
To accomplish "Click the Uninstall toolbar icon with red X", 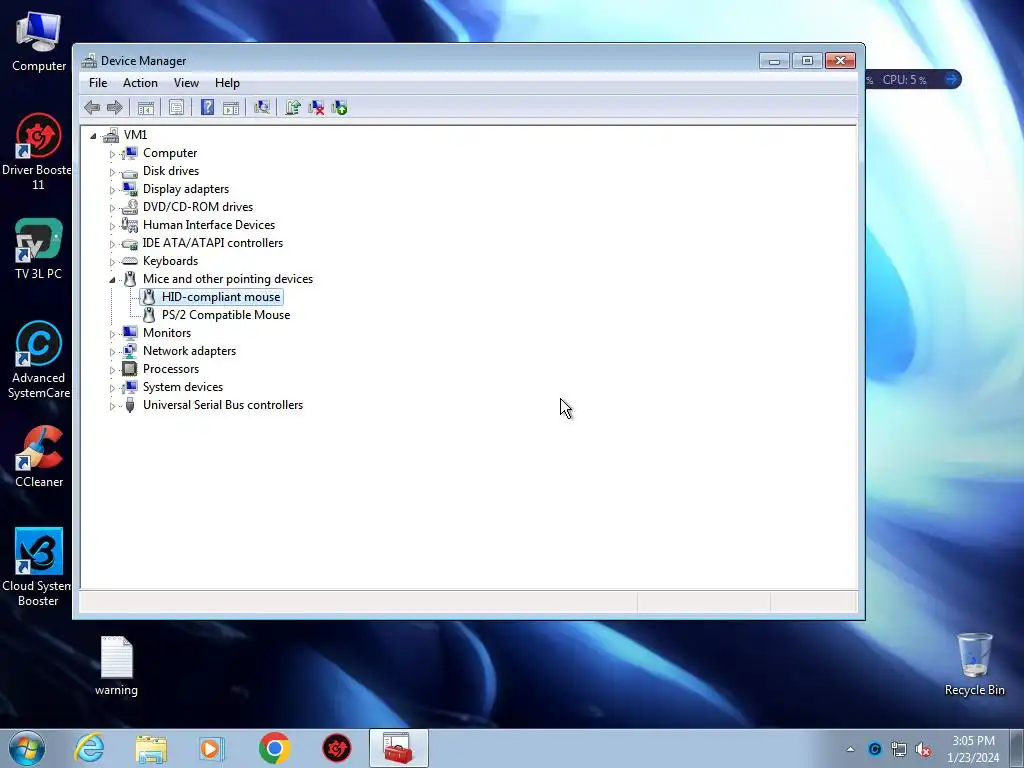I will 316,108.
